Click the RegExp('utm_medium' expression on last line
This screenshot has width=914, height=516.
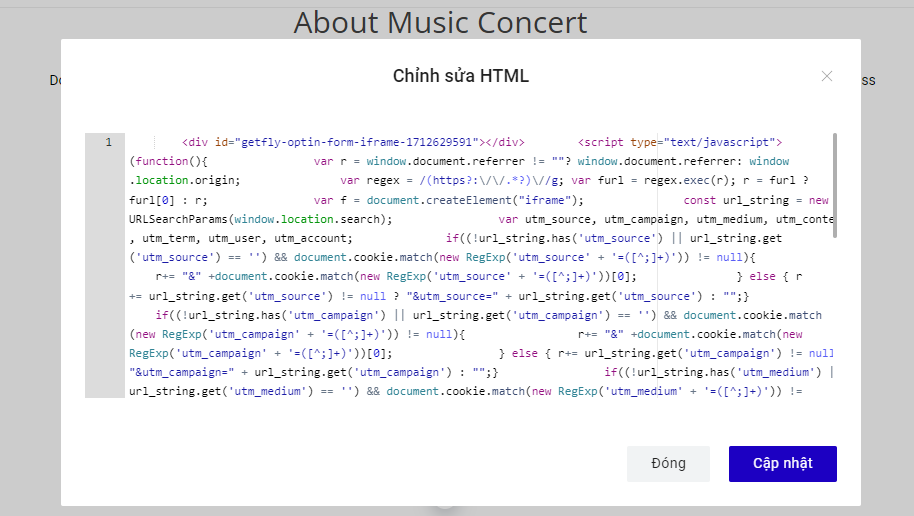[600, 391]
